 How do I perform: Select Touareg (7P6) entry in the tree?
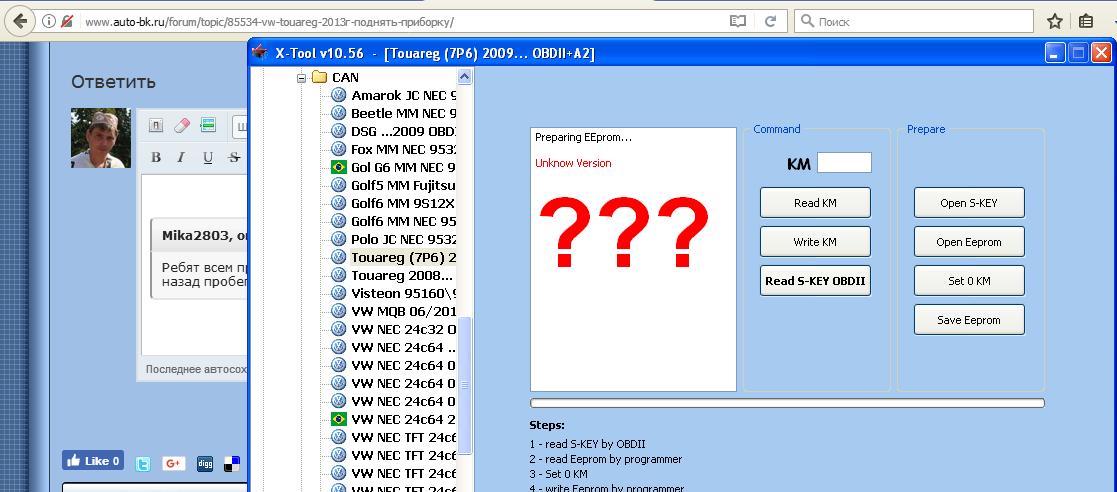point(403,257)
